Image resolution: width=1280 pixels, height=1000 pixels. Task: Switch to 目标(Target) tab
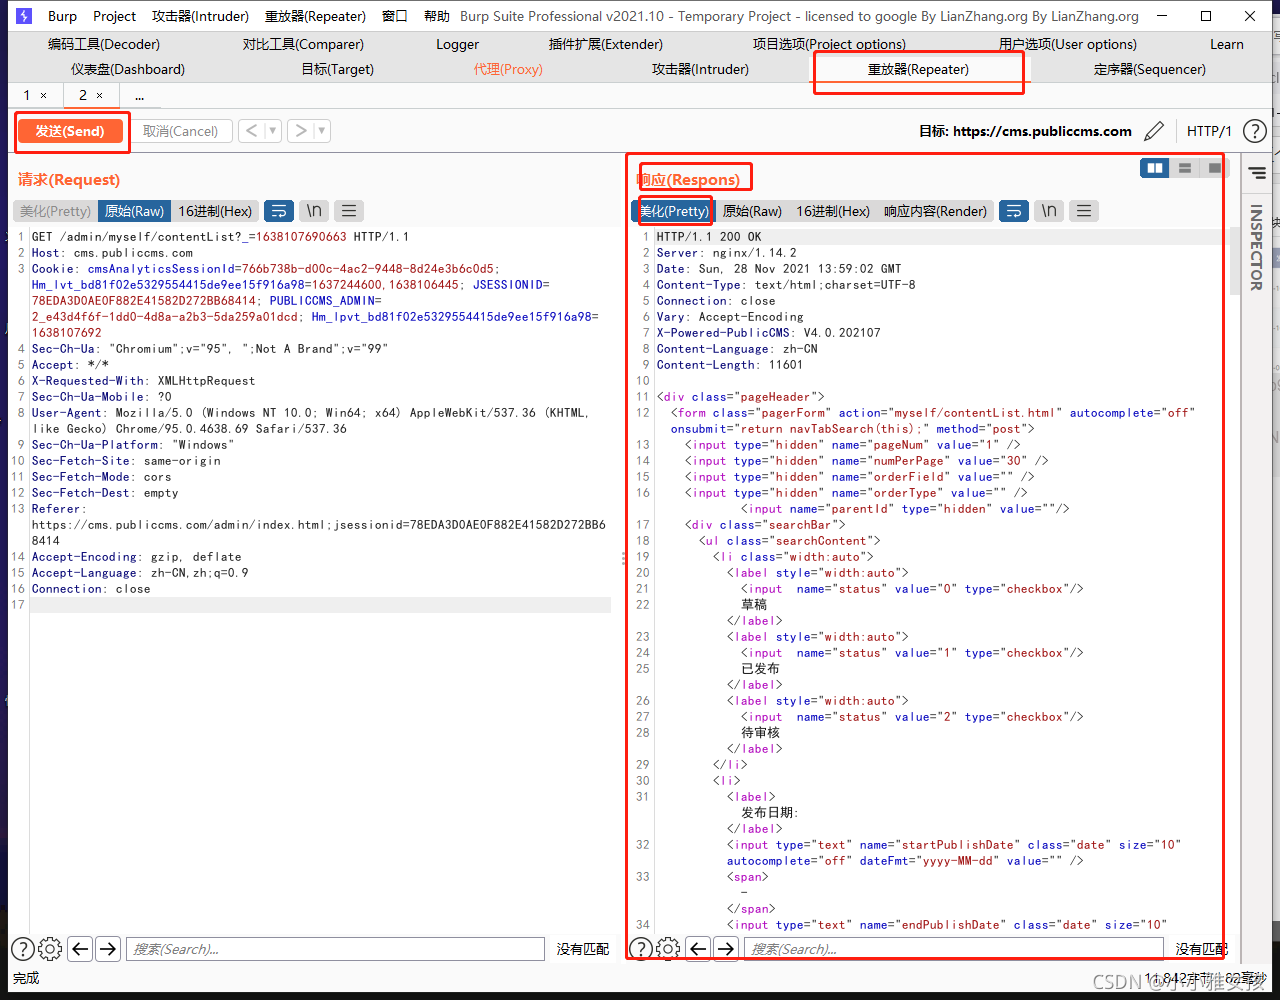pos(338,69)
